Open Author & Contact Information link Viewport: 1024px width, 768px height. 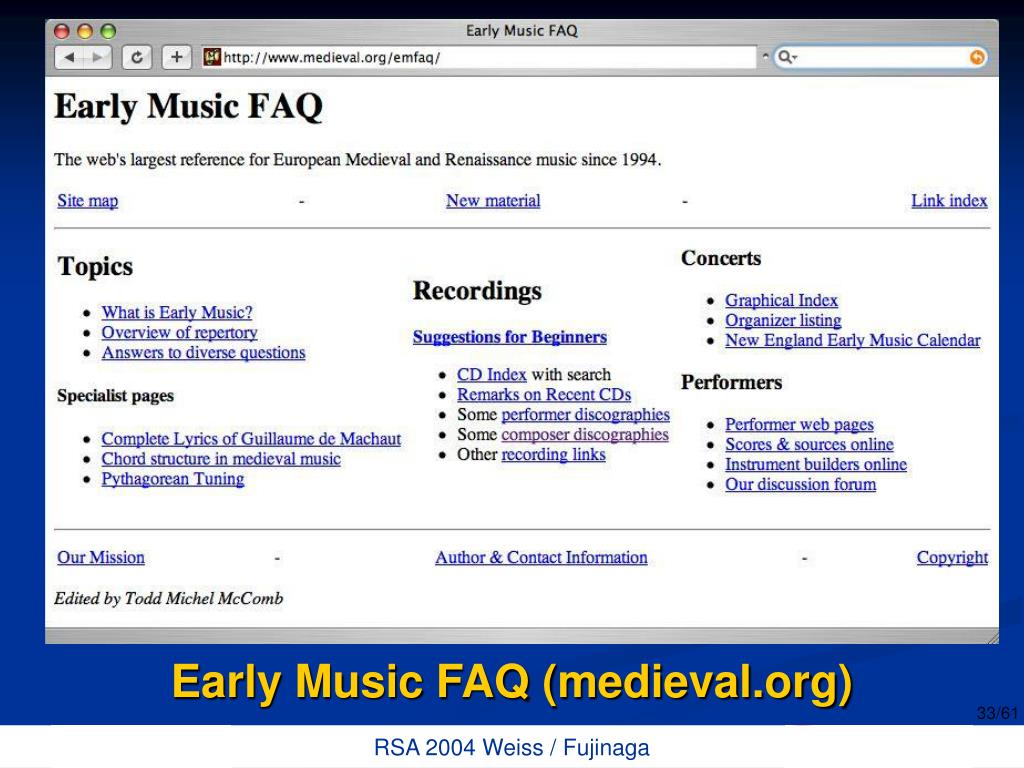[x=541, y=557]
